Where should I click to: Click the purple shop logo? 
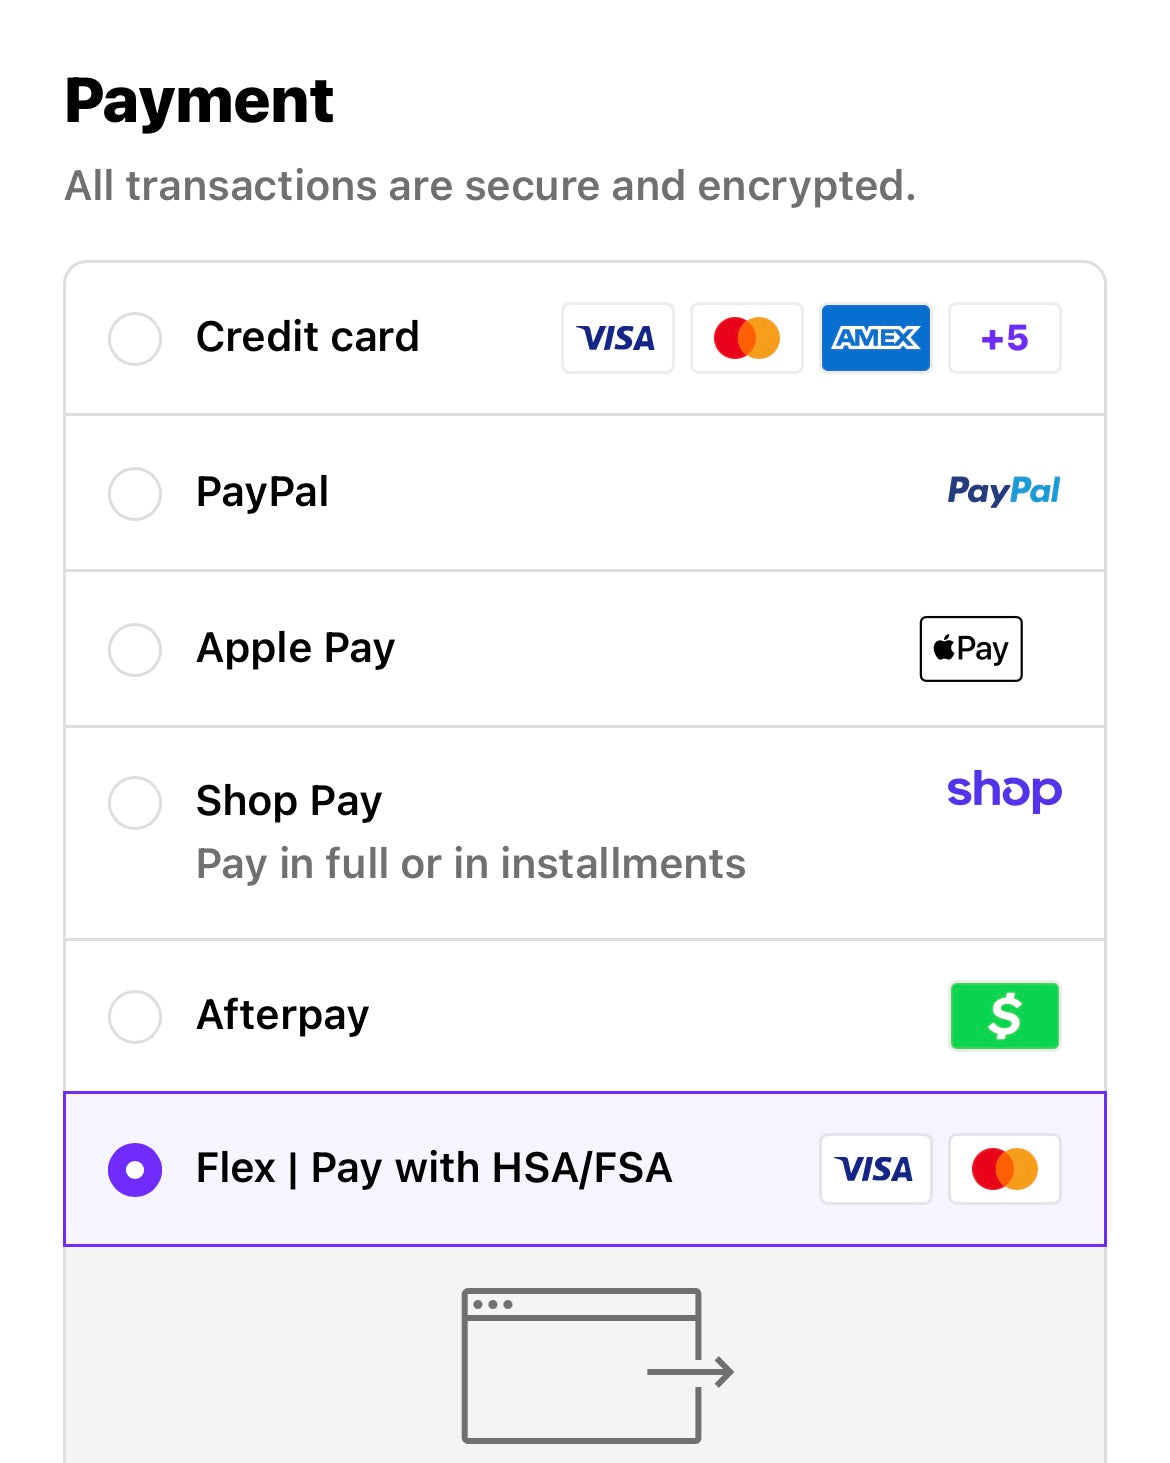pyautogui.click(x=1004, y=790)
